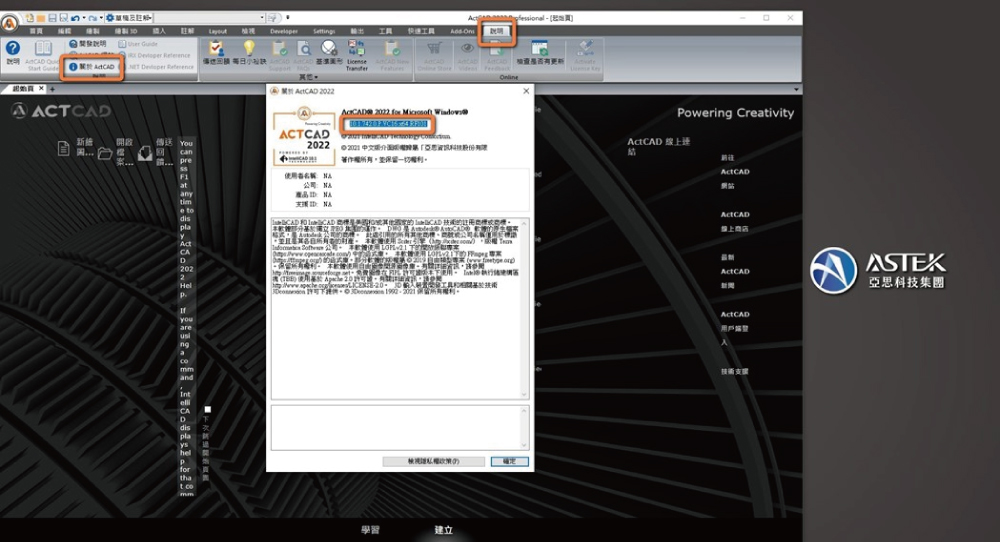This screenshot has height=542, width=1000.
Task: Switch to the Developer ribbon tab
Action: pyautogui.click(x=284, y=31)
